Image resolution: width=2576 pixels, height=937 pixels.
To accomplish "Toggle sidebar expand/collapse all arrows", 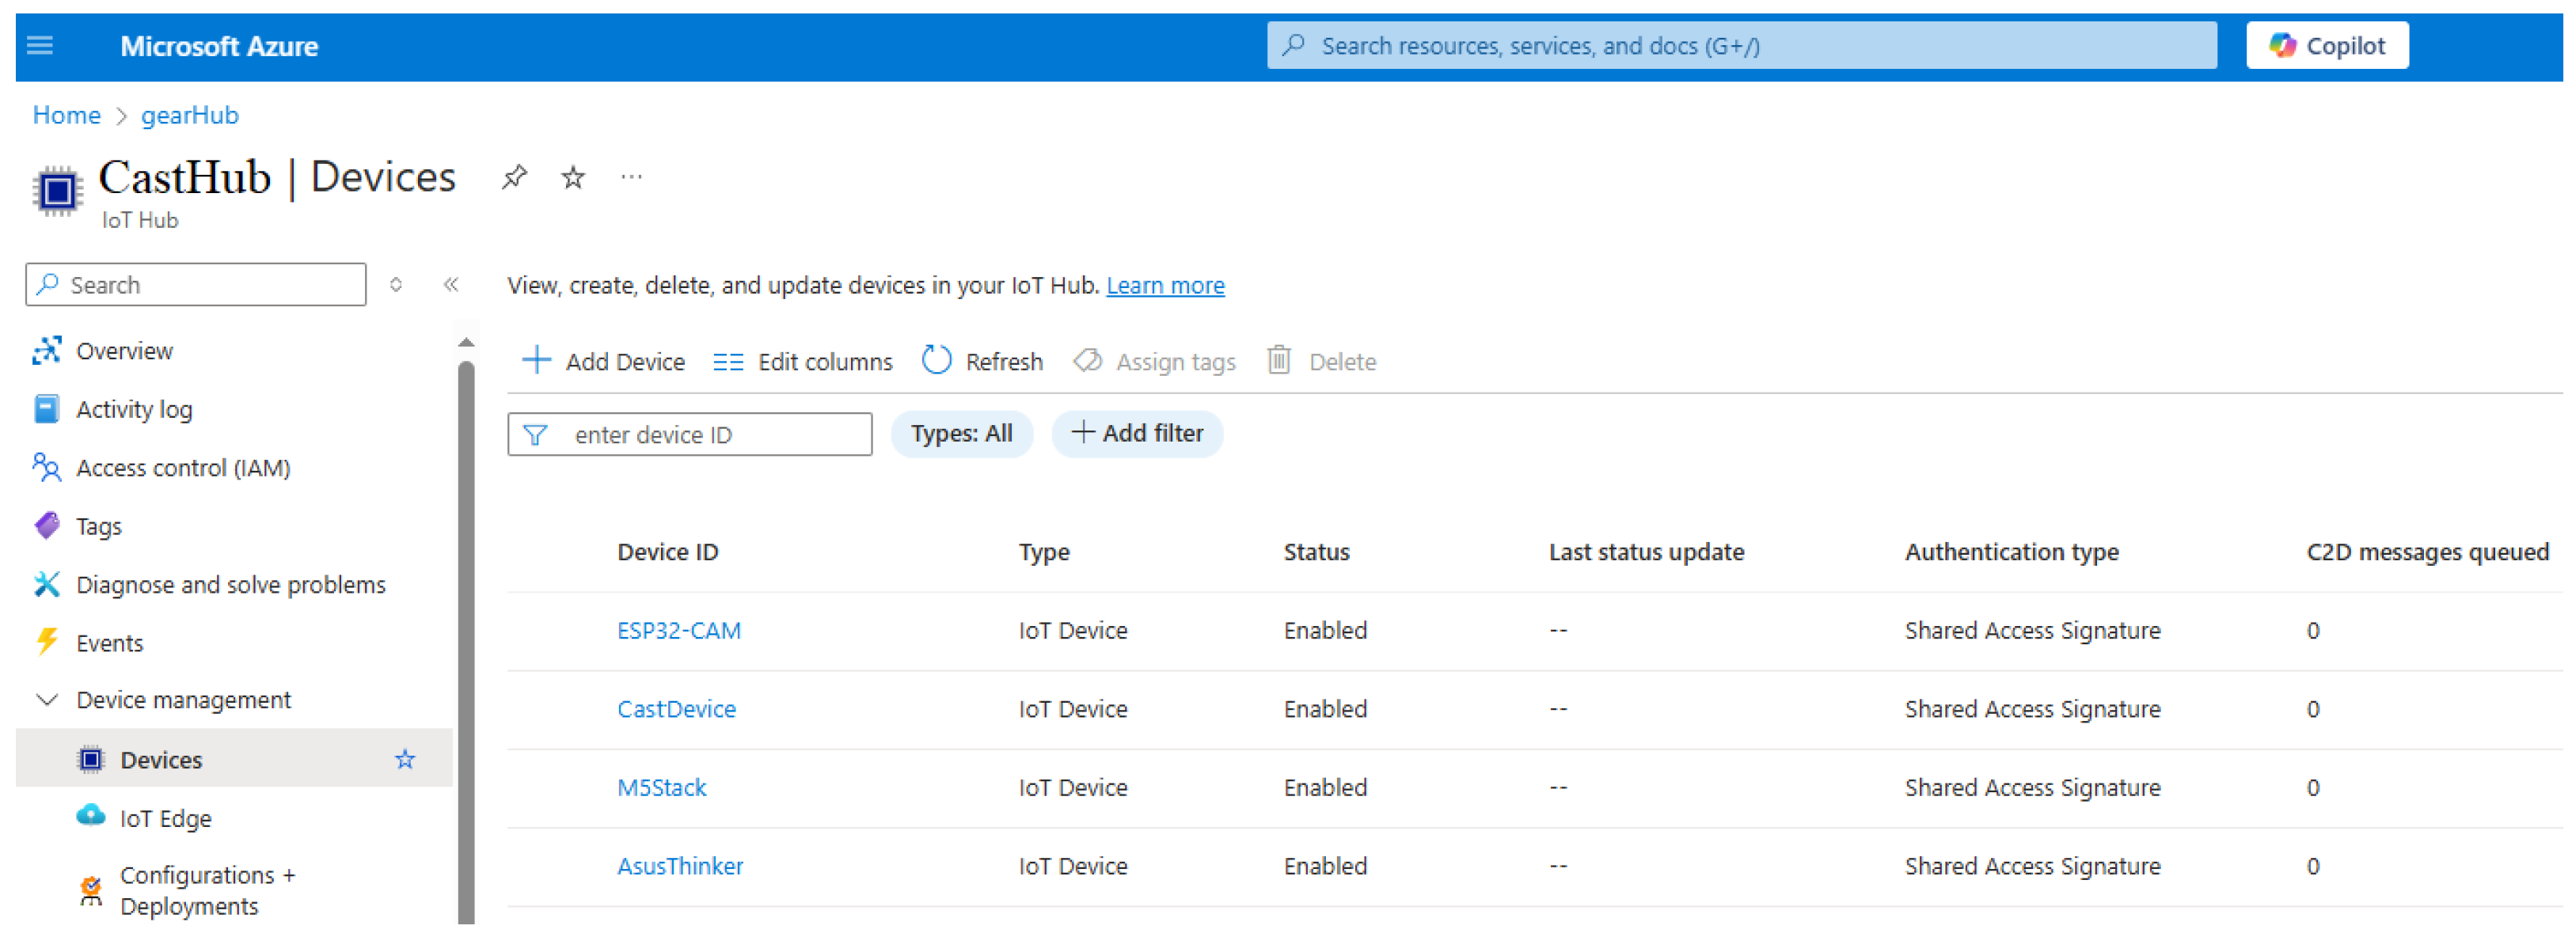I will pyautogui.click(x=396, y=285).
